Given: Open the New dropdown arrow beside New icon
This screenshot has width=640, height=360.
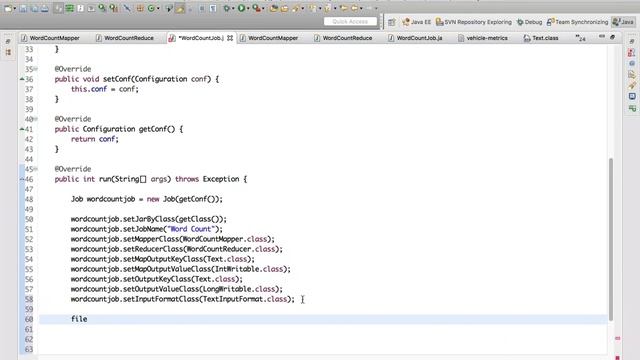Looking at the screenshot, I should [14, 9].
